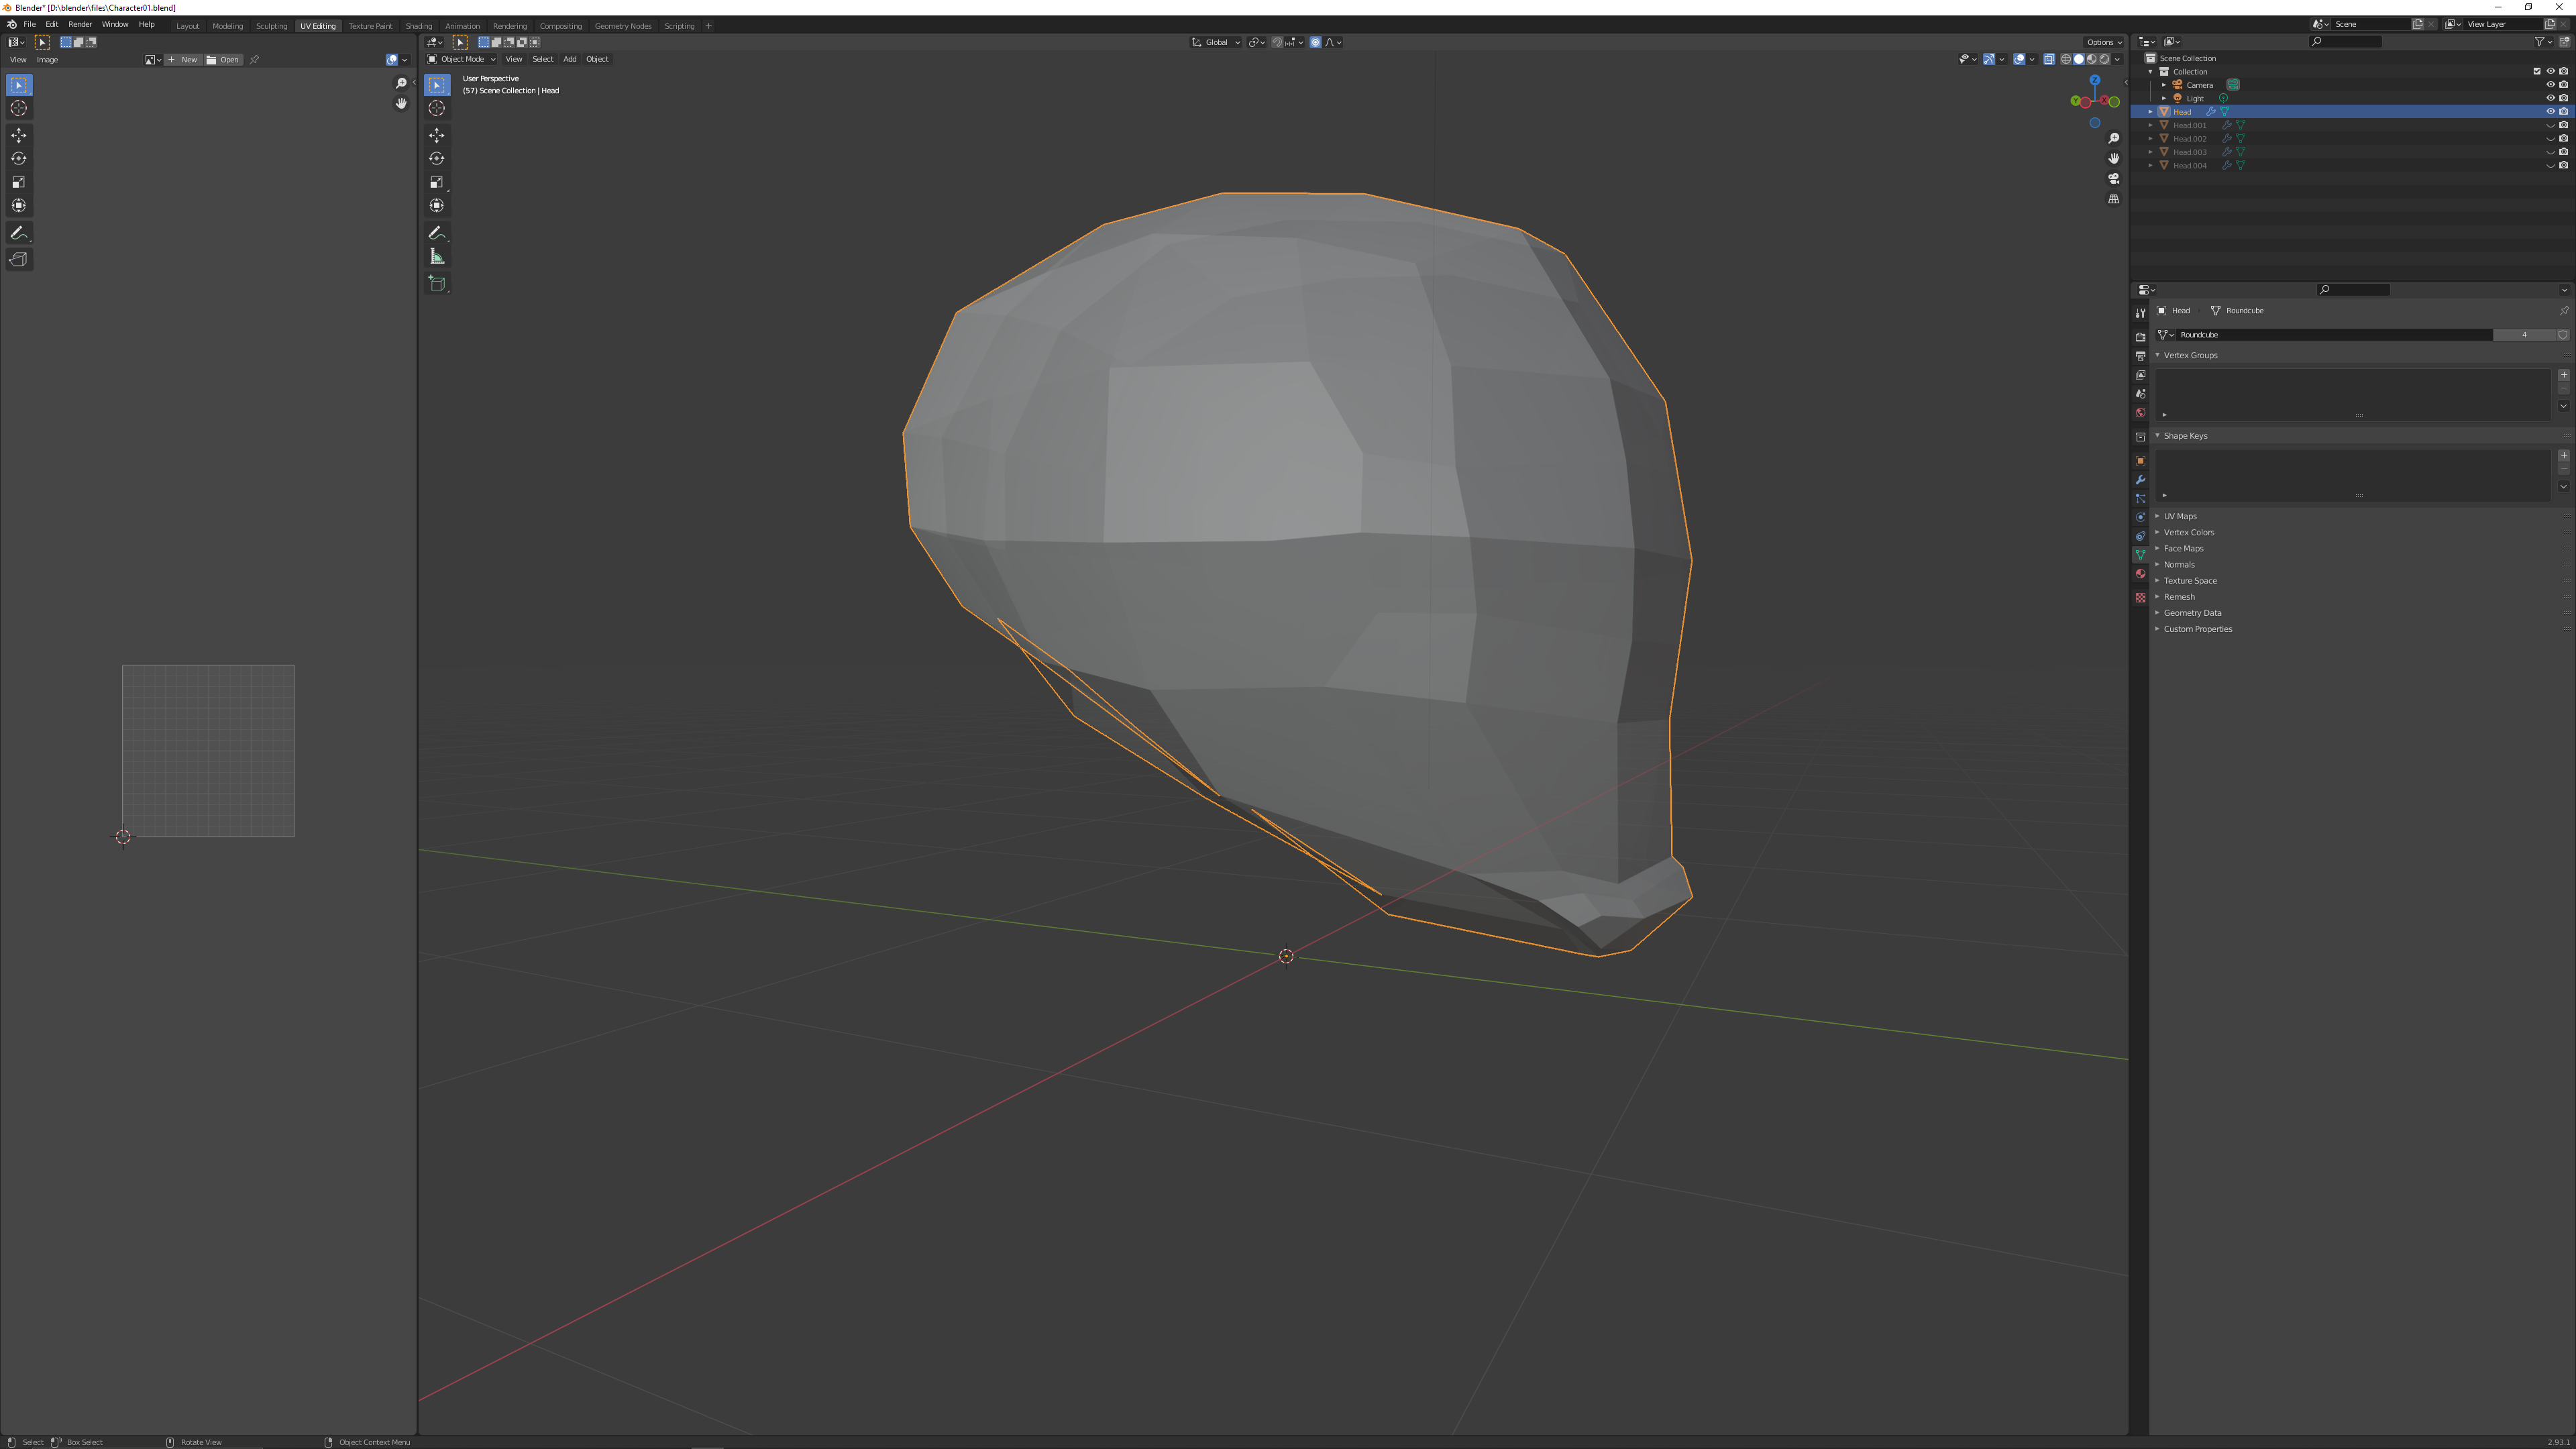
Task: Switch to wireframe viewport shading
Action: 2066,59
